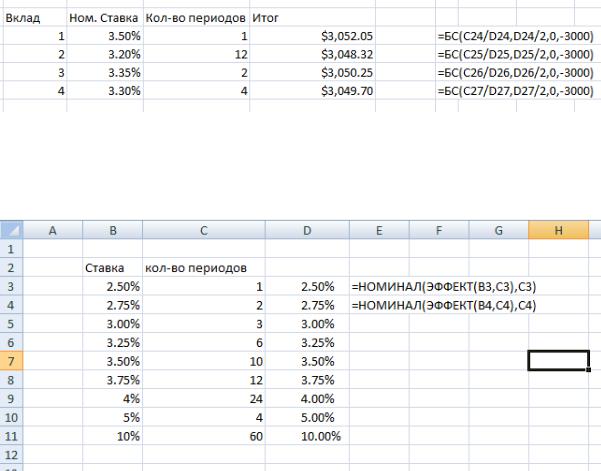Select column B header

(x=112, y=230)
